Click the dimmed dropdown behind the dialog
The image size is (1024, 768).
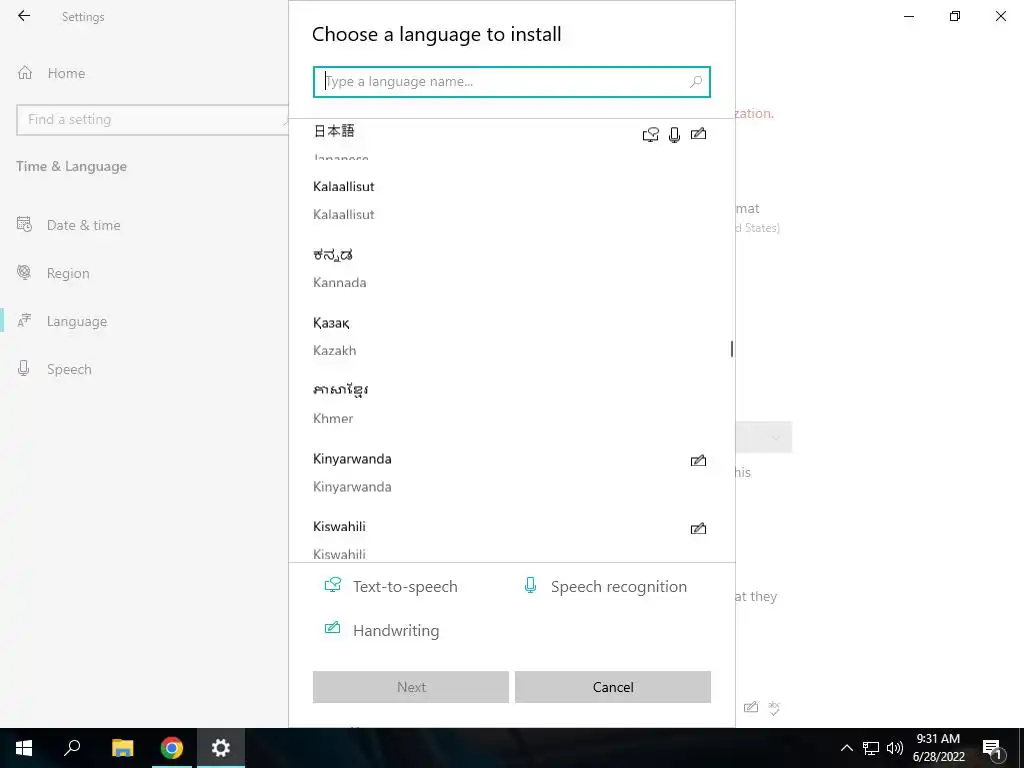[764, 438]
